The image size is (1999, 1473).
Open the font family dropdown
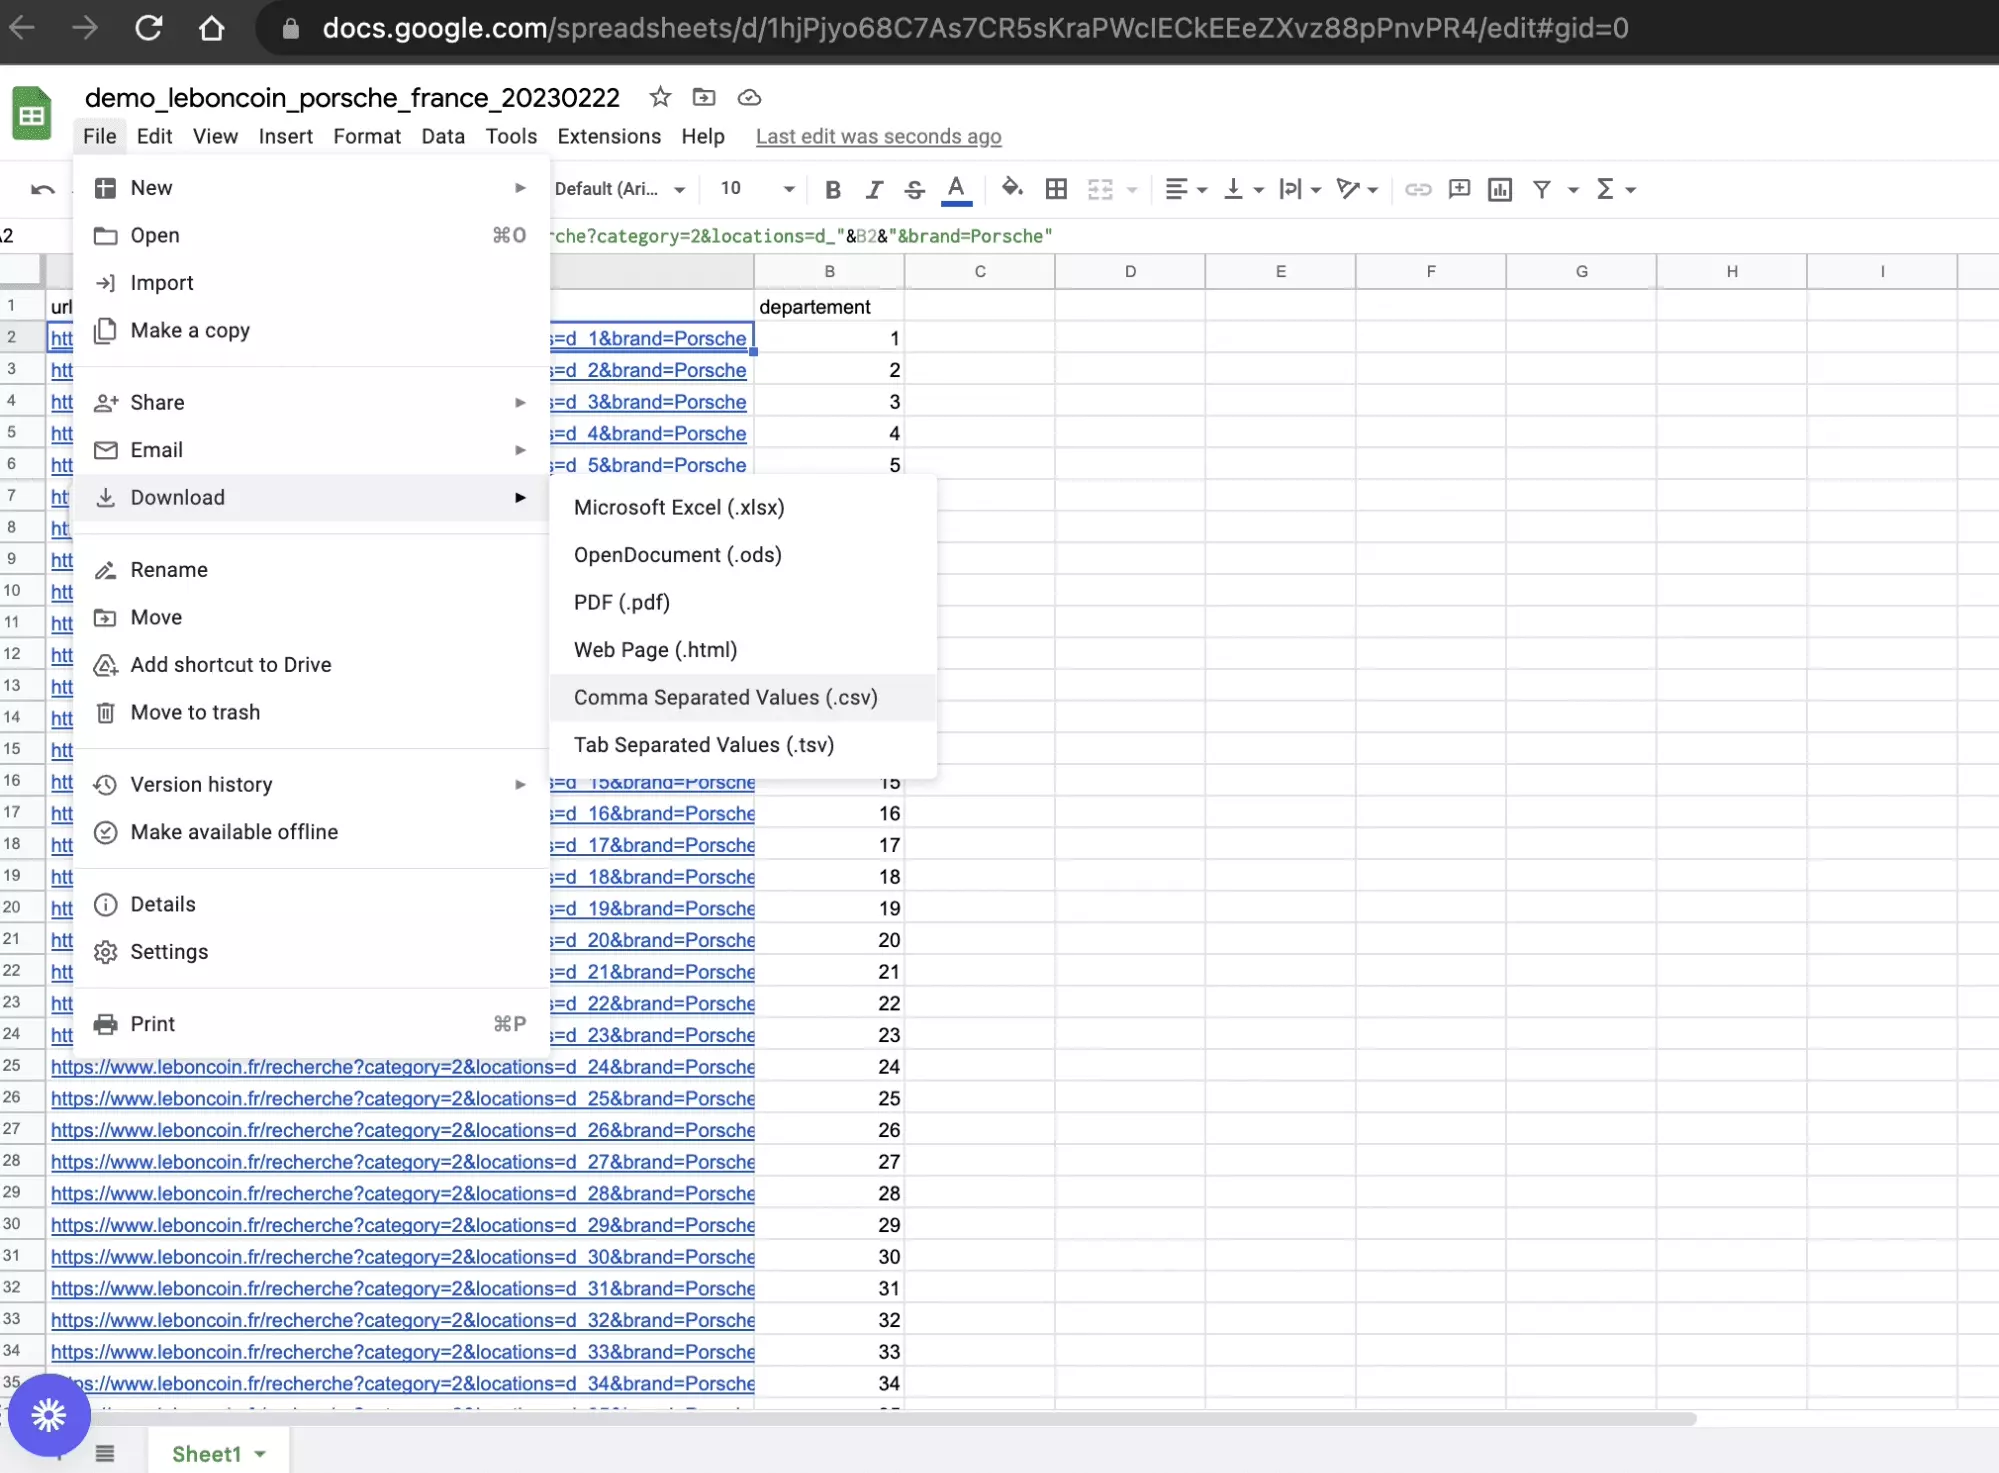tap(620, 189)
